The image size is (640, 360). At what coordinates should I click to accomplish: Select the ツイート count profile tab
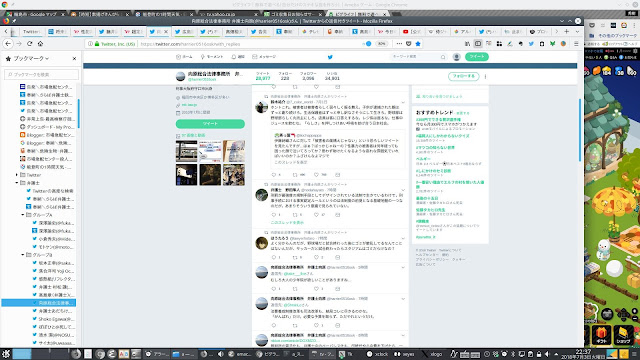pos(263,76)
